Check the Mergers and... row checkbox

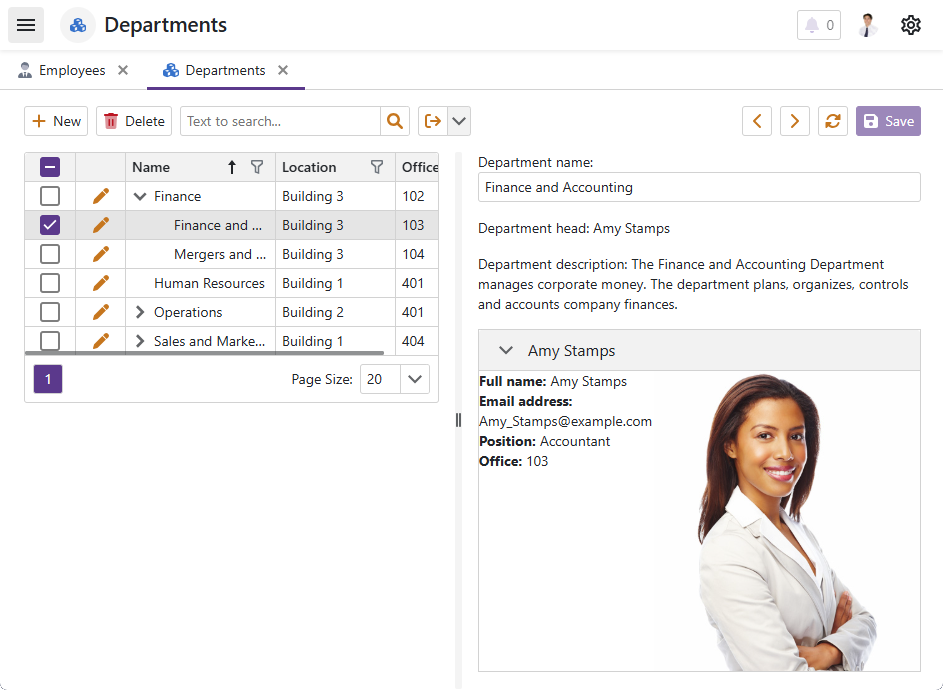[x=50, y=254]
